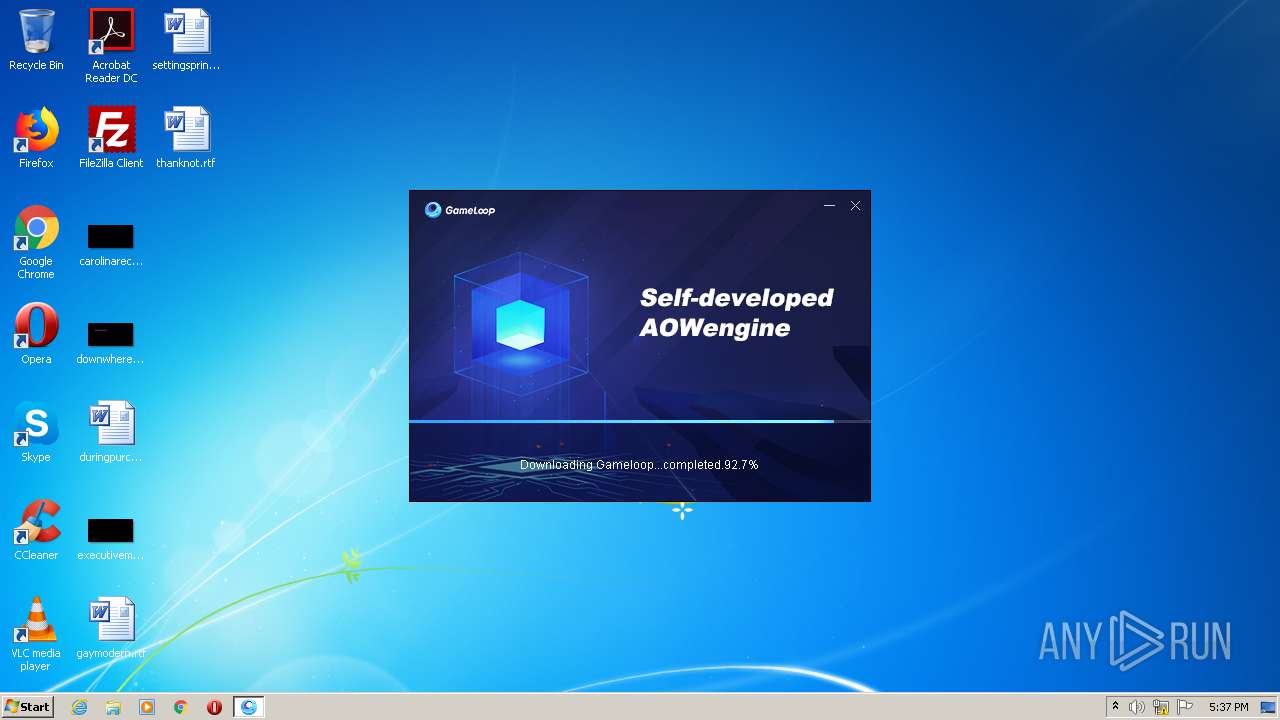Select the downwhere file icon

[x=111, y=343]
